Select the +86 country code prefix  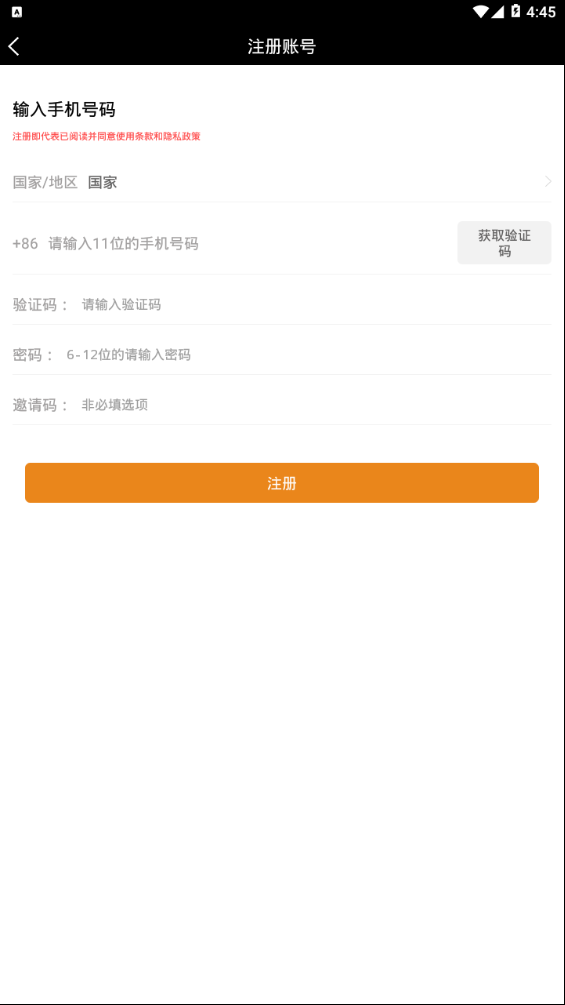point(25,244)
